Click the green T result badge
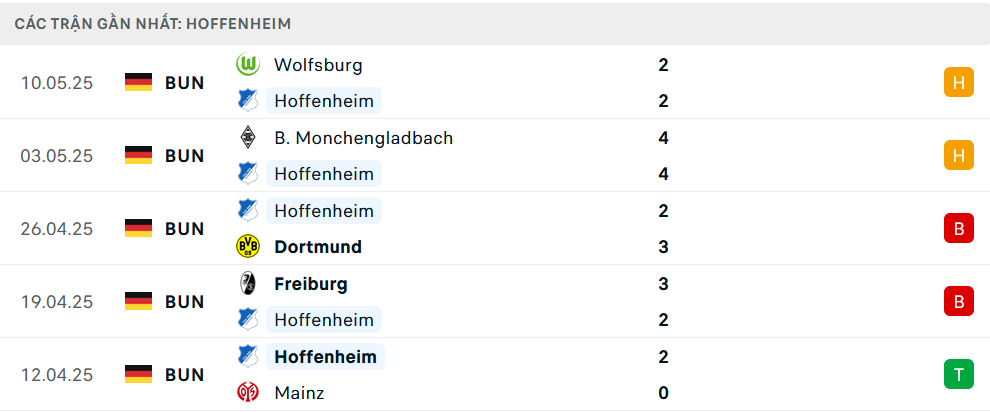The image size is (990, 412). pos(958,375)
